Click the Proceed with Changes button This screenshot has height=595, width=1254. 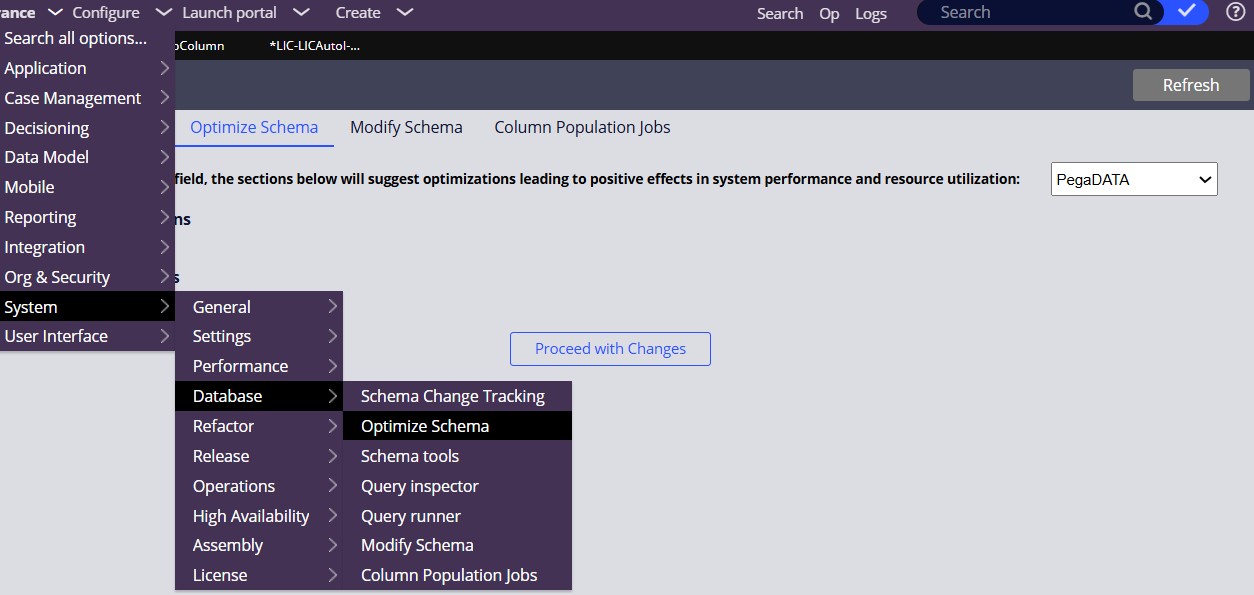pos(610,349)
